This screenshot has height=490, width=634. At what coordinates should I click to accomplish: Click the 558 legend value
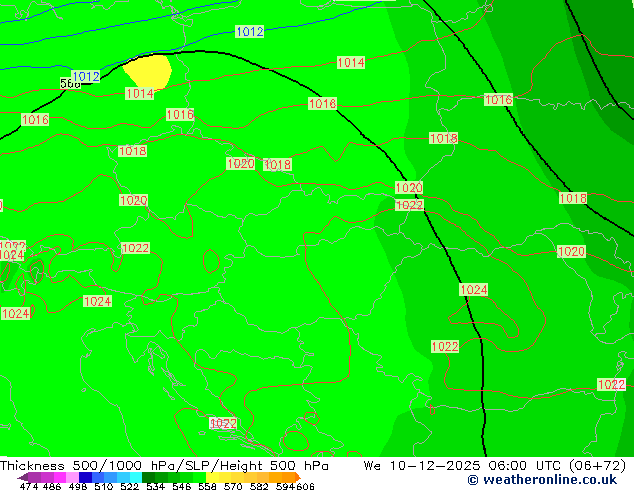pyautogui.click(x=207, y=486)
